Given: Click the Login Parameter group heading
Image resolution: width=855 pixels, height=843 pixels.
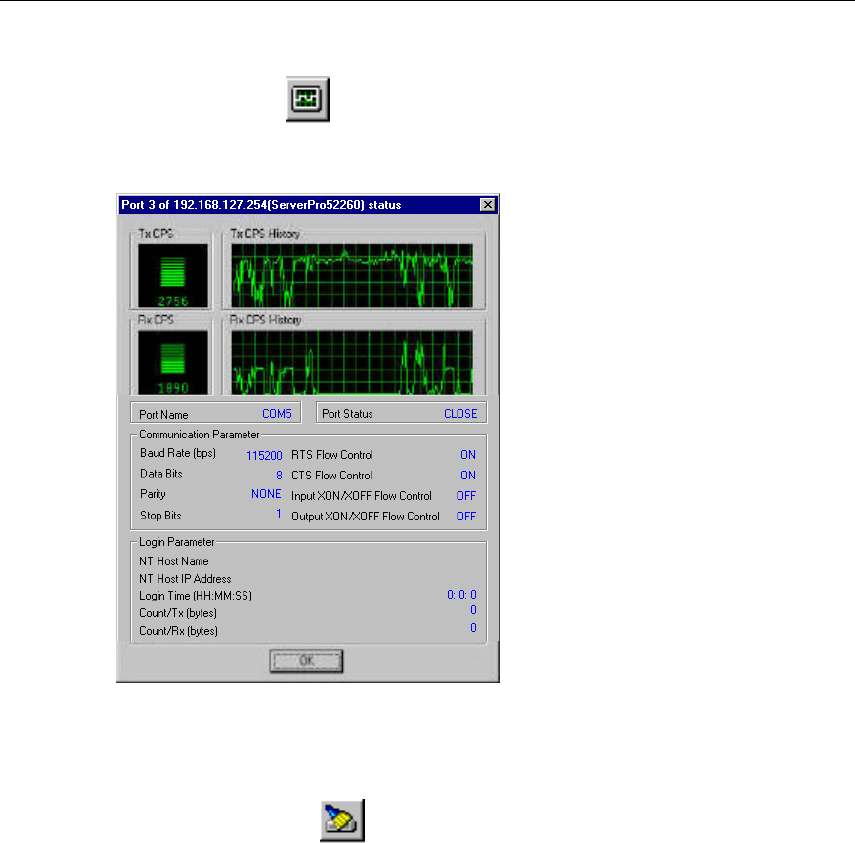Looking at the screenshot, I should pyautogui.click(x=177, y=542).
